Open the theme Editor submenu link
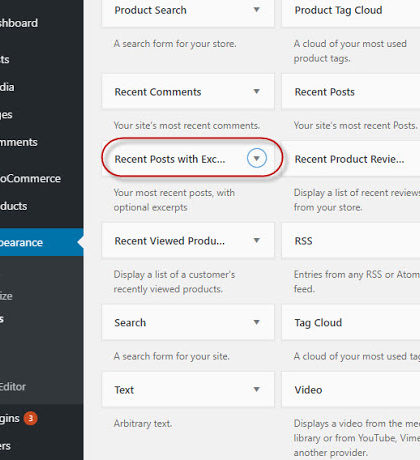 pyautogui.click(x=13, y=387)
